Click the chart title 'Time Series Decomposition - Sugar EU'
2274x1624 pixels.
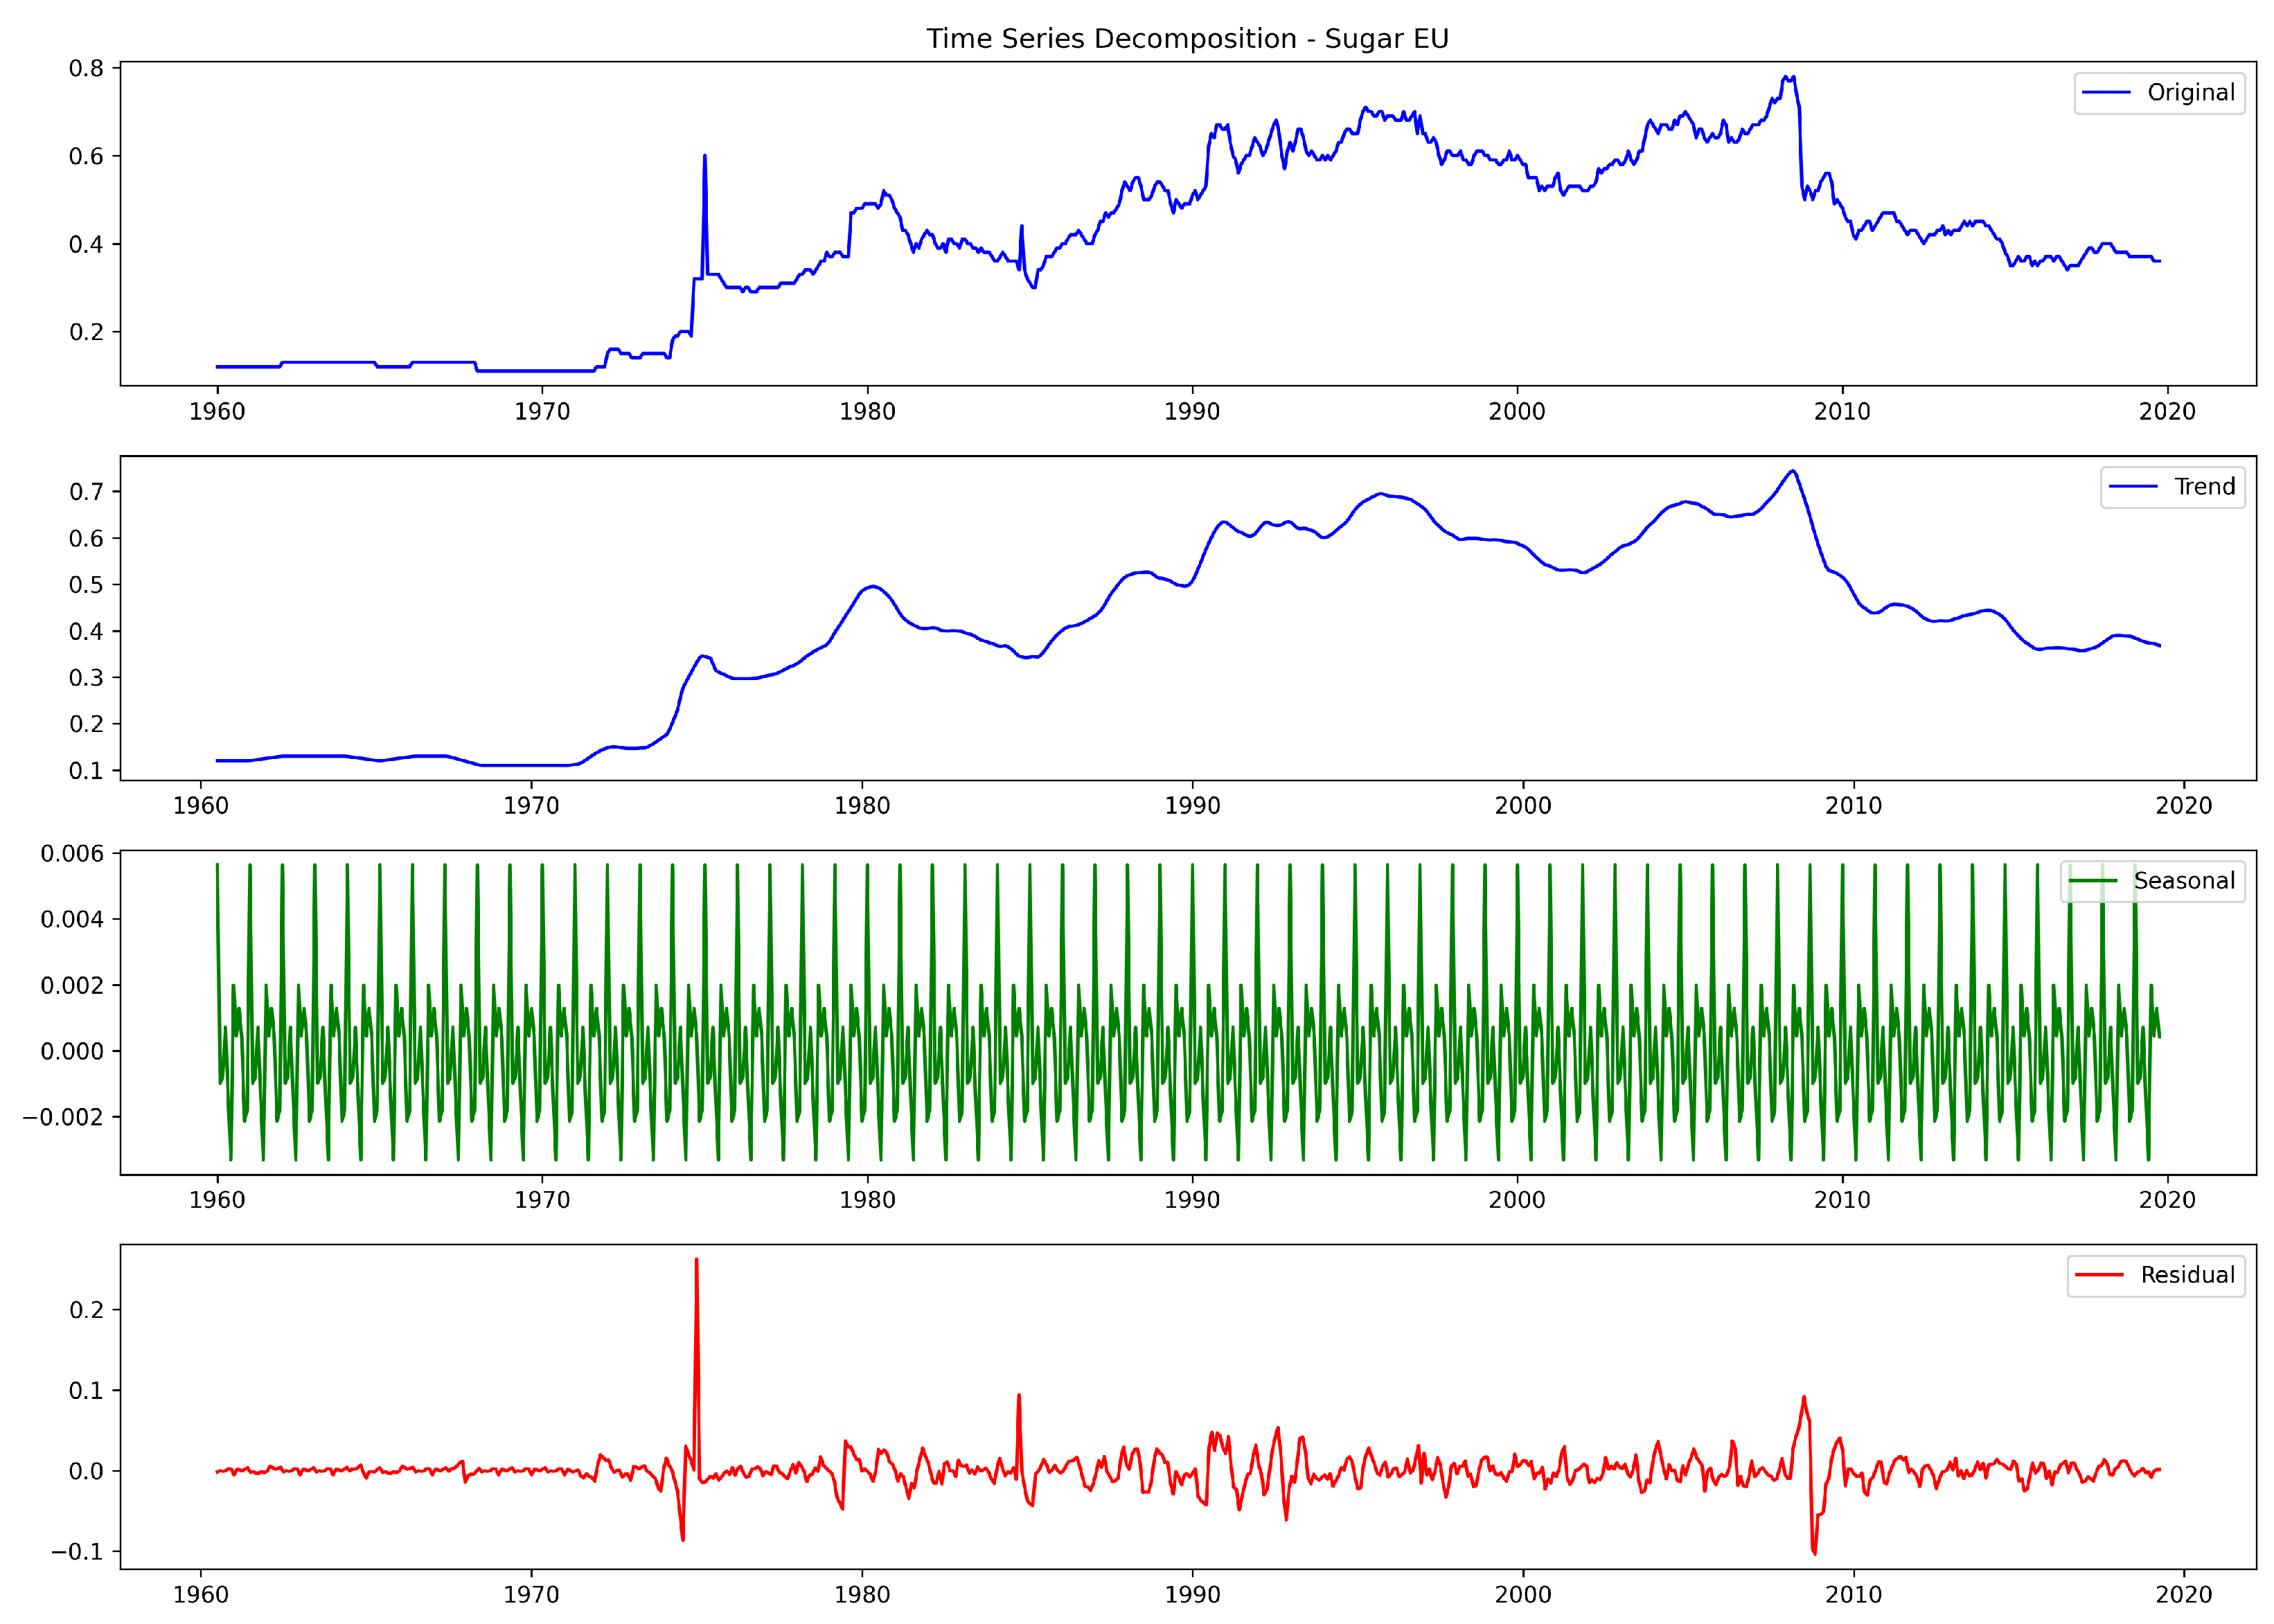click(x=1187, y=39)
